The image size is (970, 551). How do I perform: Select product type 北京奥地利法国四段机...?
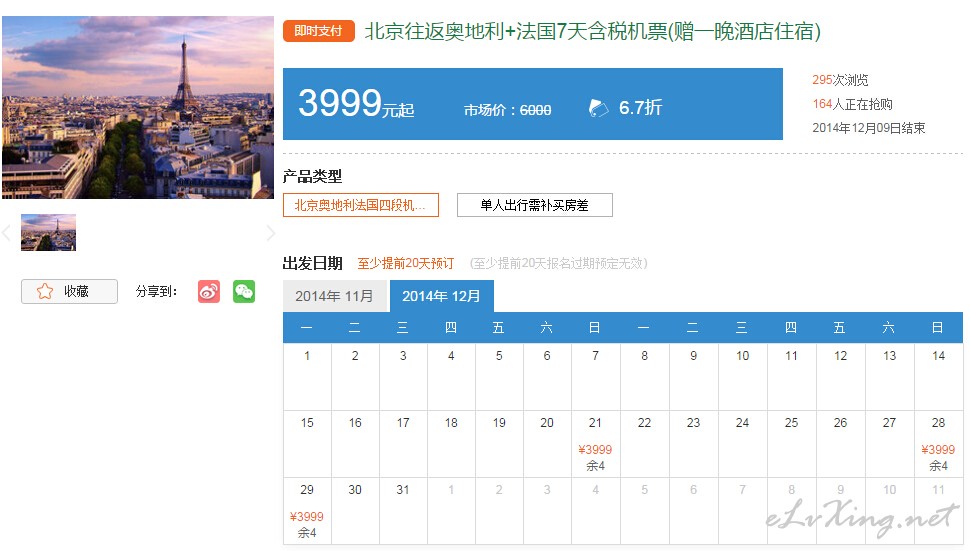click(361, 205)
